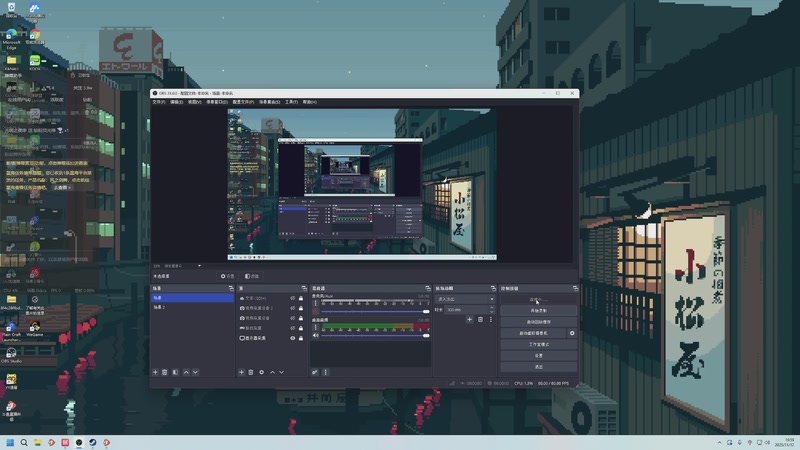800x450 pixels.
Task: Open Settings (设置) button in Controls
Action: (539, 356)
